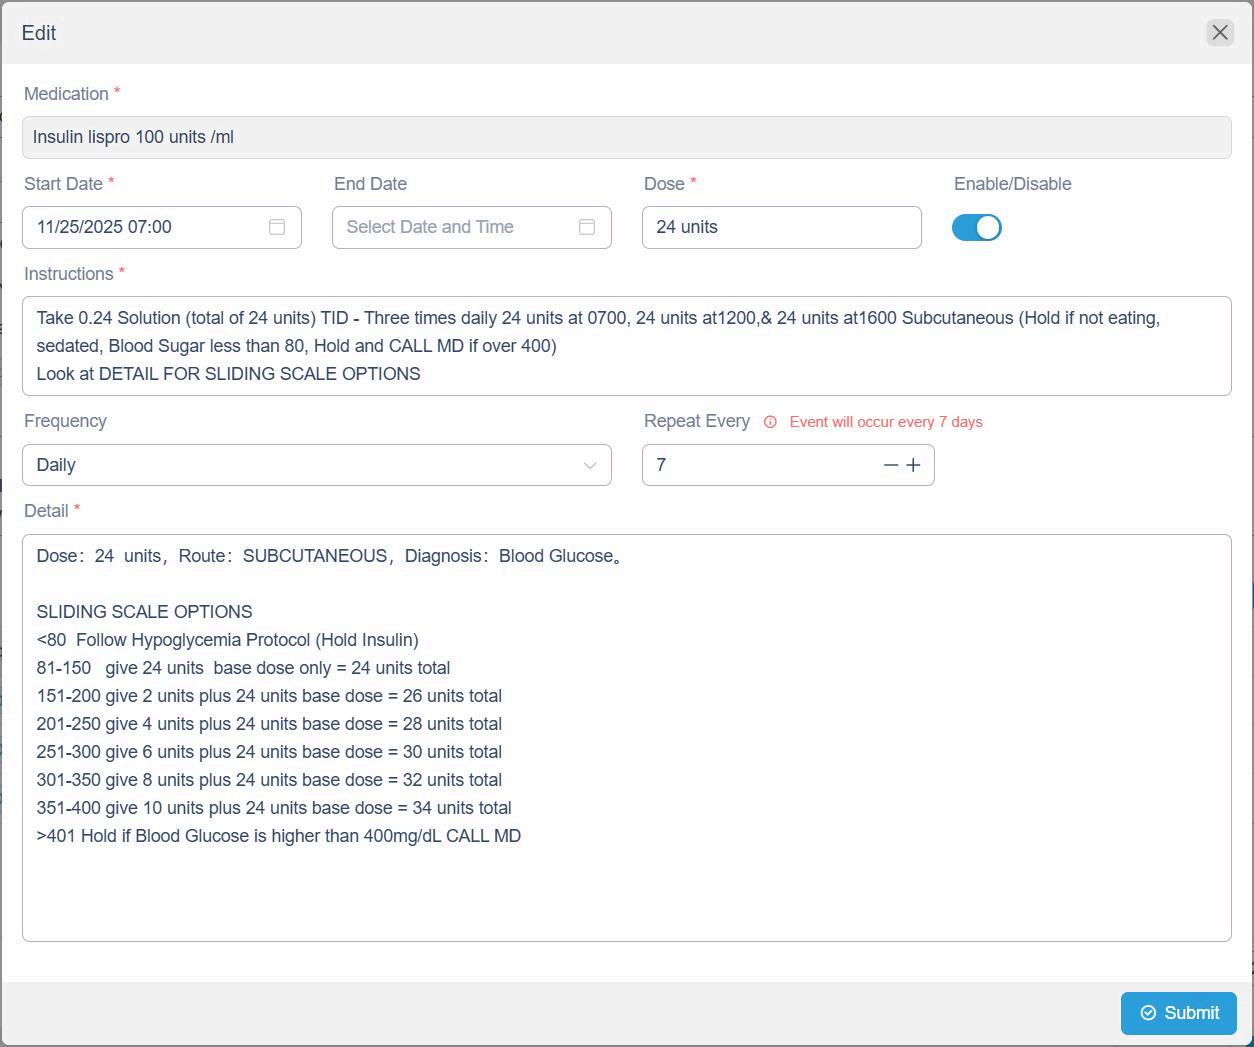Click the Submit button
The width and height of the screenshot is (1254, 1047).
pos(1178,1013)
